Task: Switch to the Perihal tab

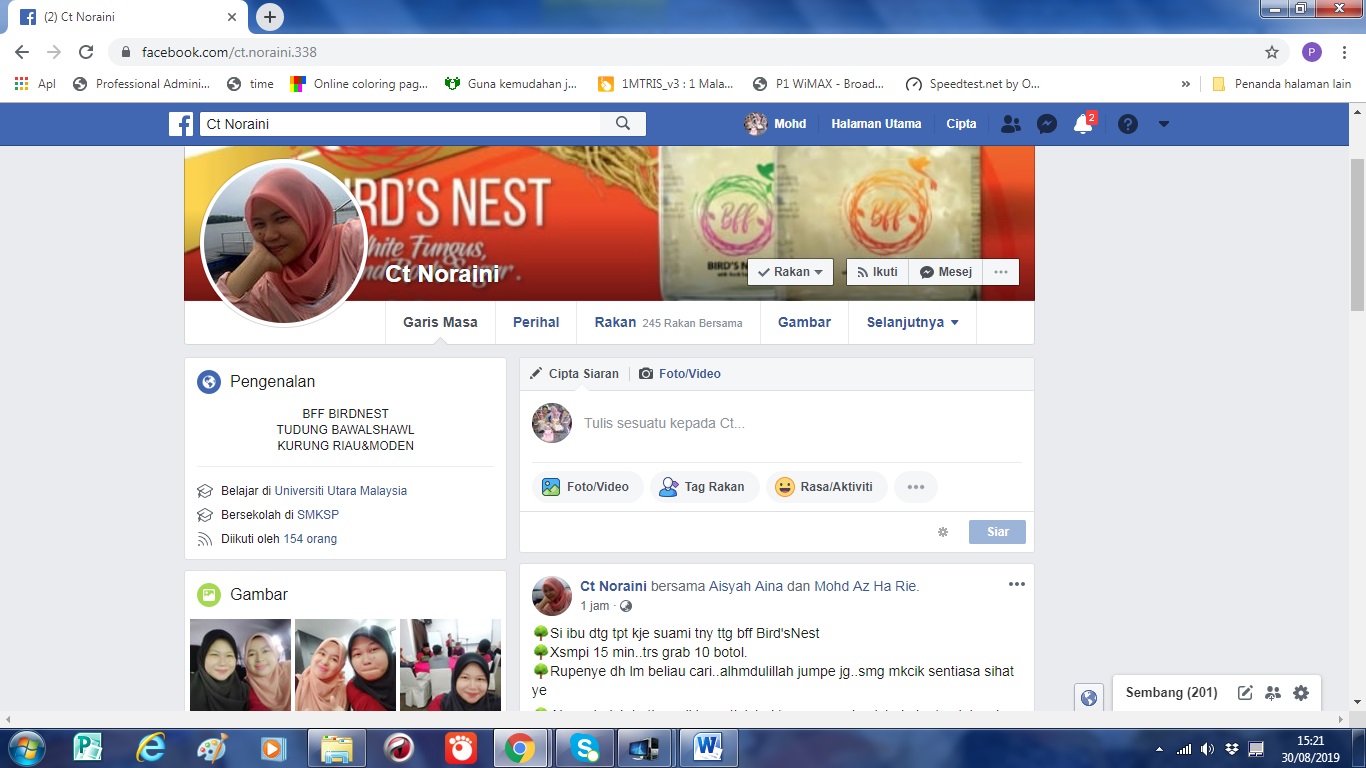Action: (x=536, y=322)
